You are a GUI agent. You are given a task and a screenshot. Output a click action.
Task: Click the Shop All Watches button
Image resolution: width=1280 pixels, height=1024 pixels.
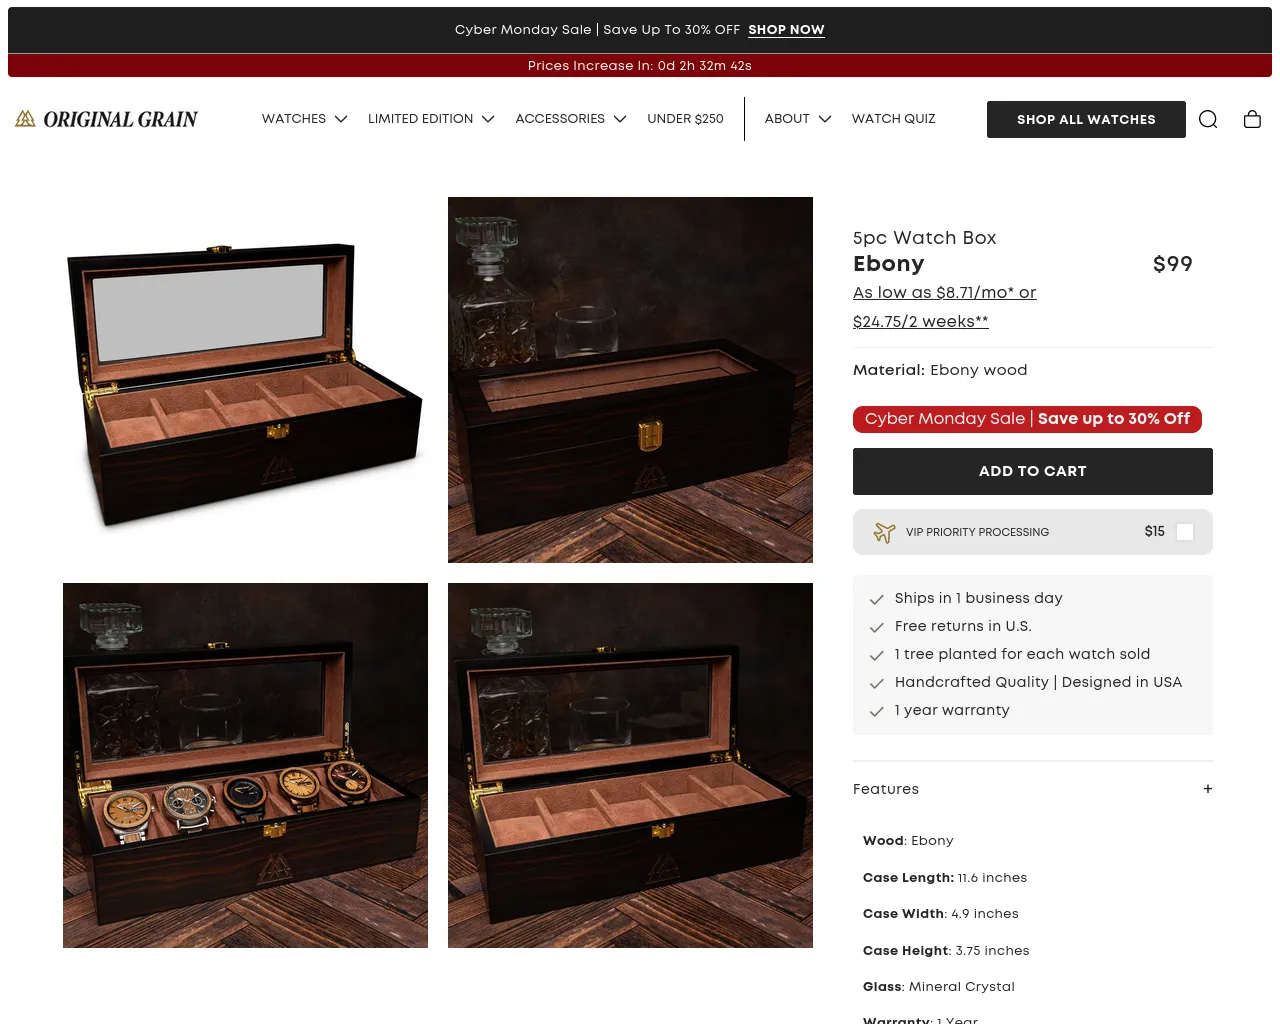1086,119
